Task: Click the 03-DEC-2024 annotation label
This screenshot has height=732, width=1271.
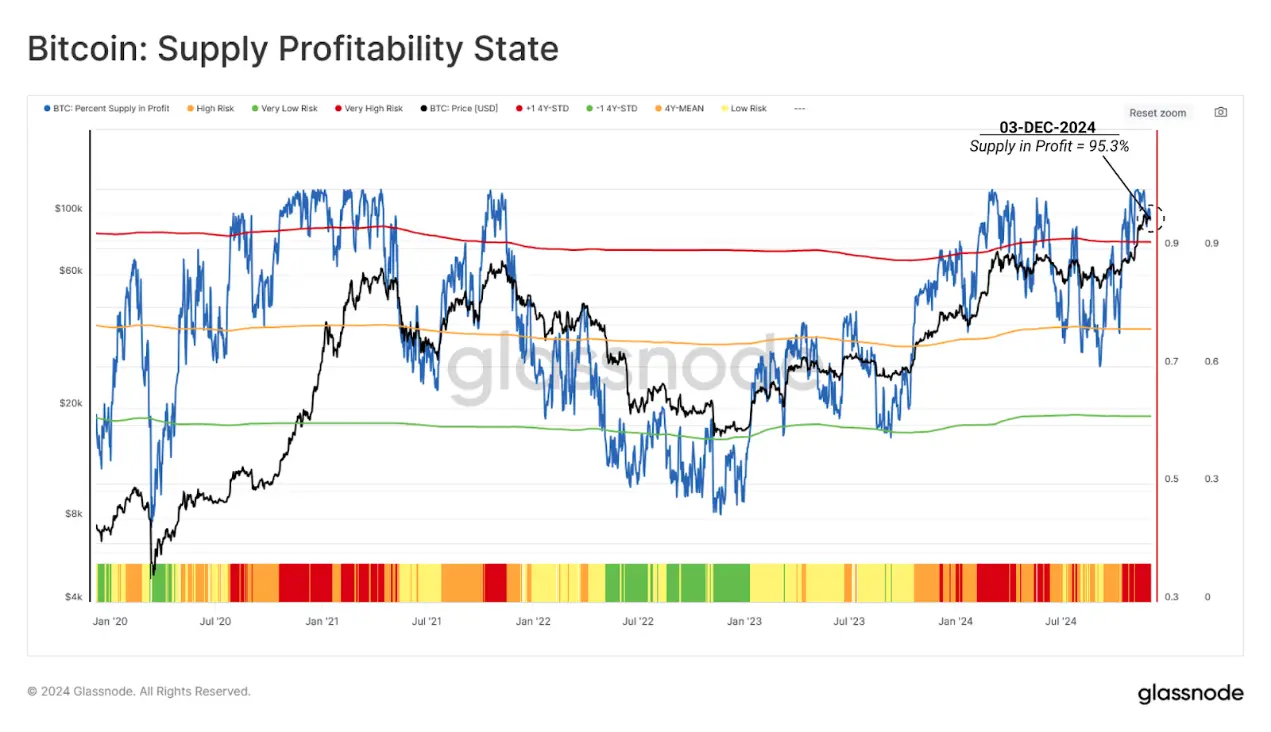Action: pos(1048,127)
